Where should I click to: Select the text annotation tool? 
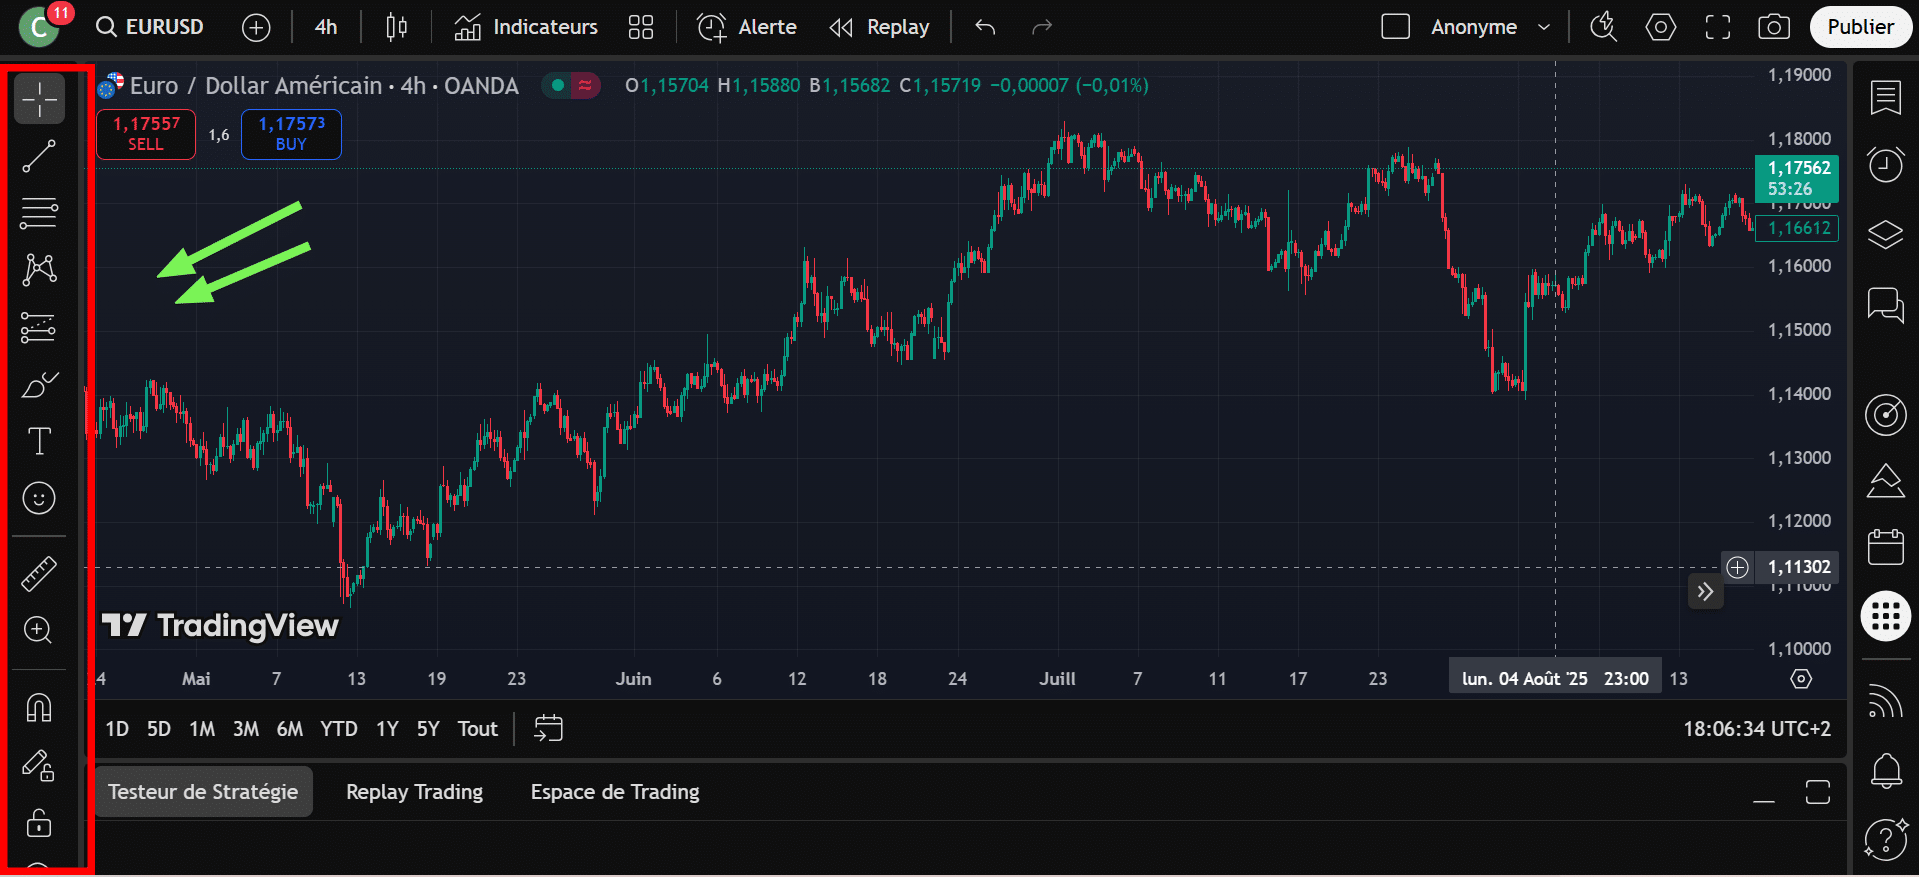[x=39, y=441]
